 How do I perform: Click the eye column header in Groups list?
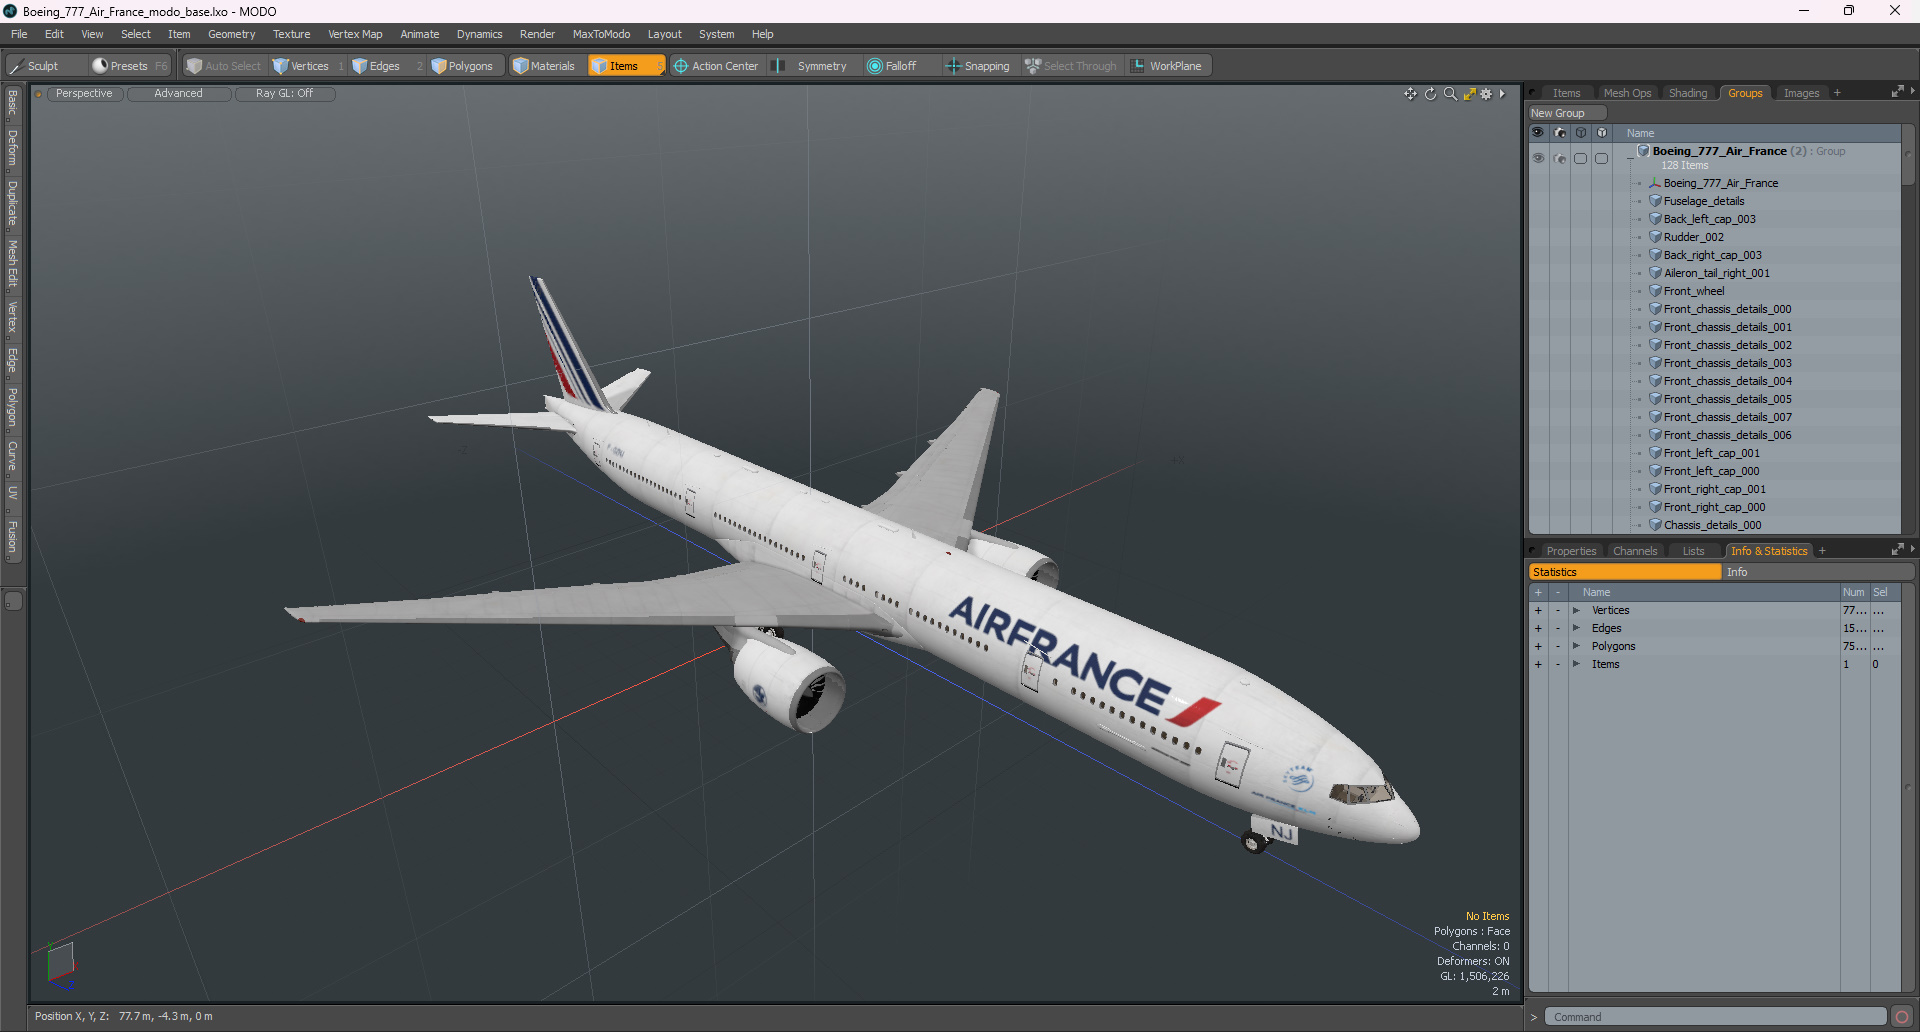(x=1538, y=133)
